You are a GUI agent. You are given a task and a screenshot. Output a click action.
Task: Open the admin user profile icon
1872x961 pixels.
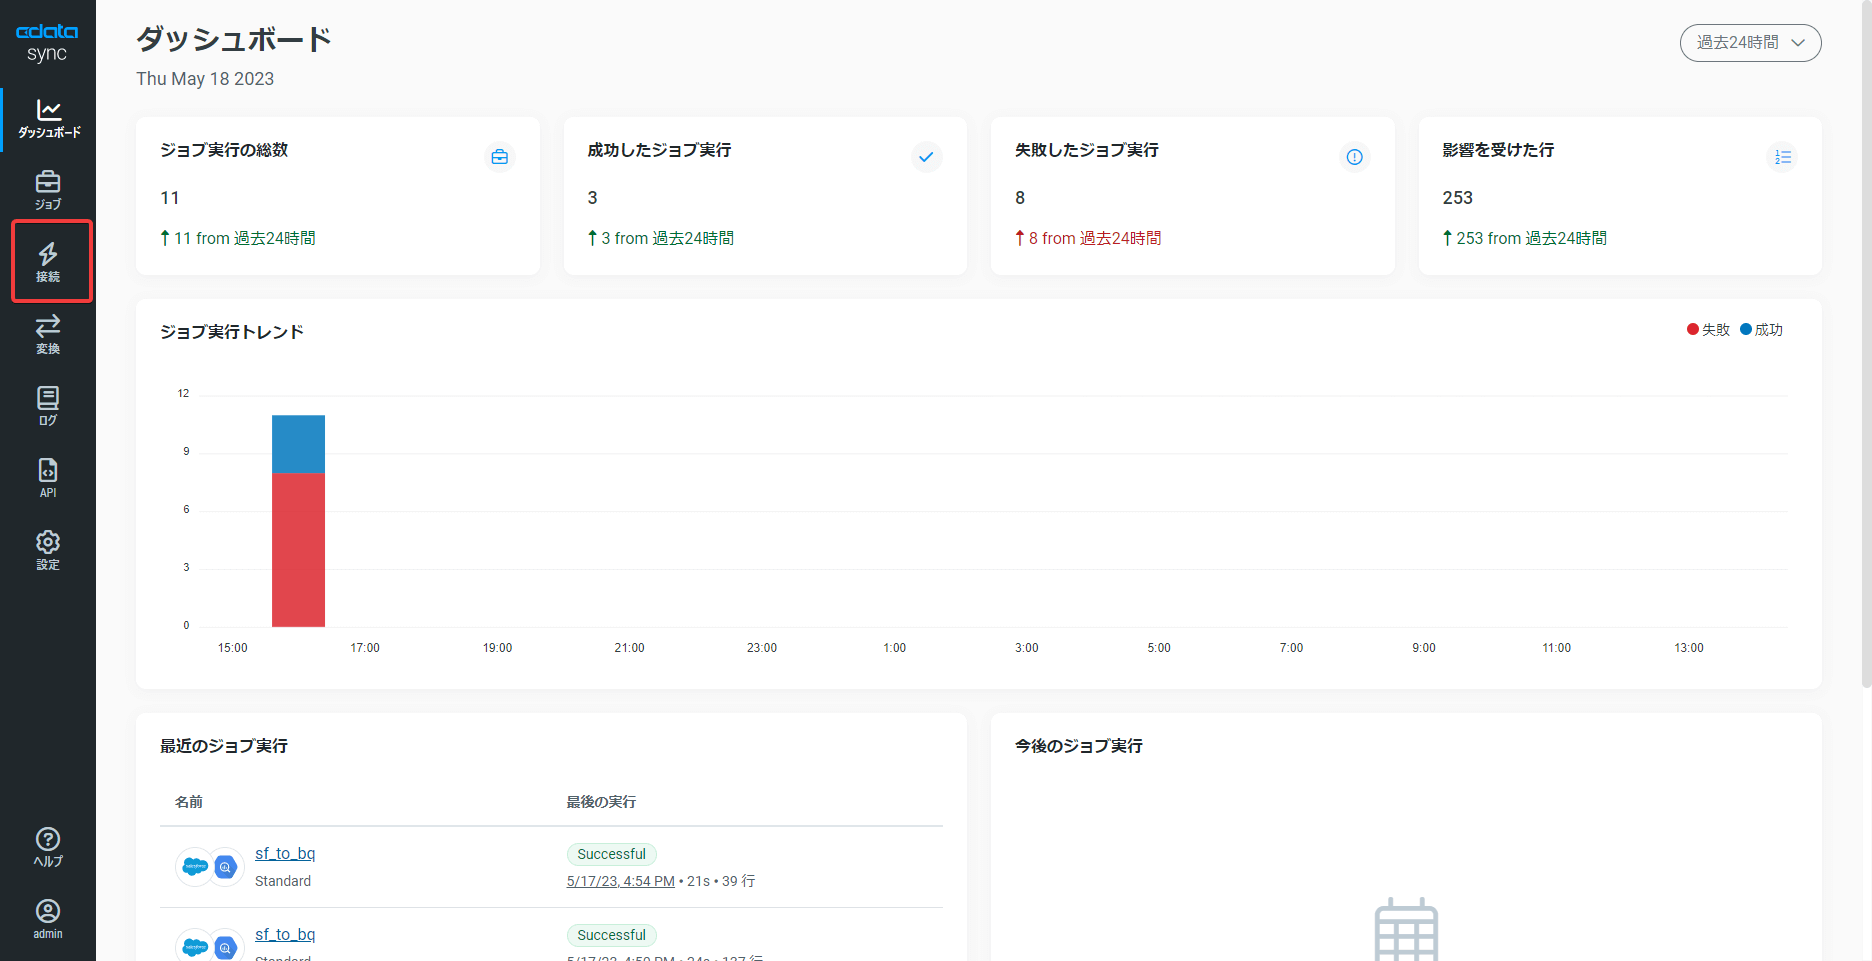(48, 919)
